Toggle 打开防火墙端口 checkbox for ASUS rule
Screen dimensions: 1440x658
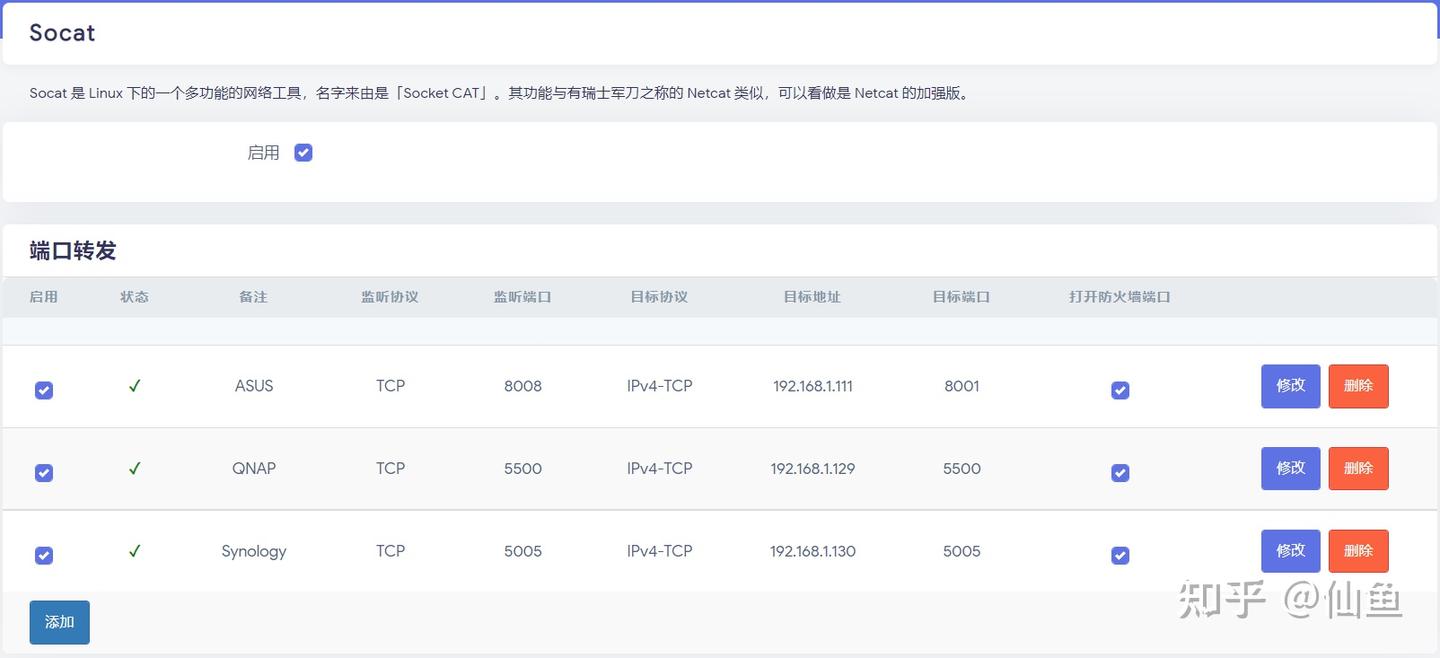point(1119,390)
